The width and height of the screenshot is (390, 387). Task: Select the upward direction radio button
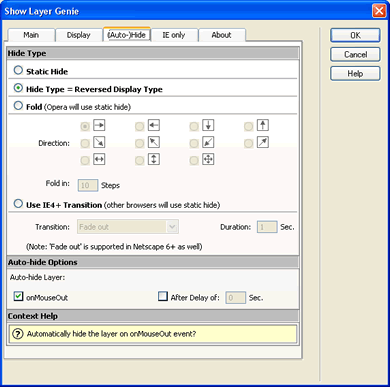coord(249,127)
